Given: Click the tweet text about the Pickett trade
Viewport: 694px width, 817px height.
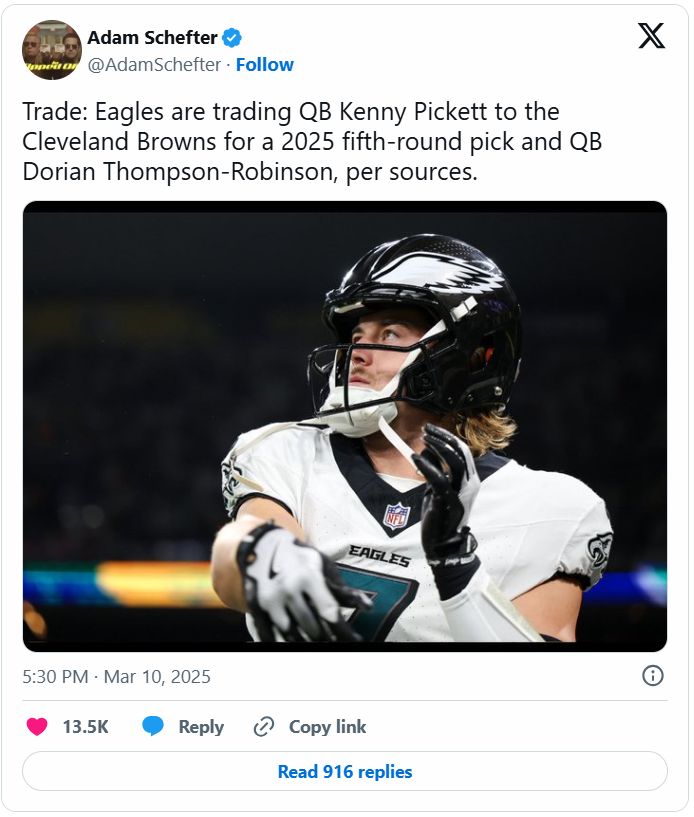Looking at the screenshot, I should tap(312, 141).
